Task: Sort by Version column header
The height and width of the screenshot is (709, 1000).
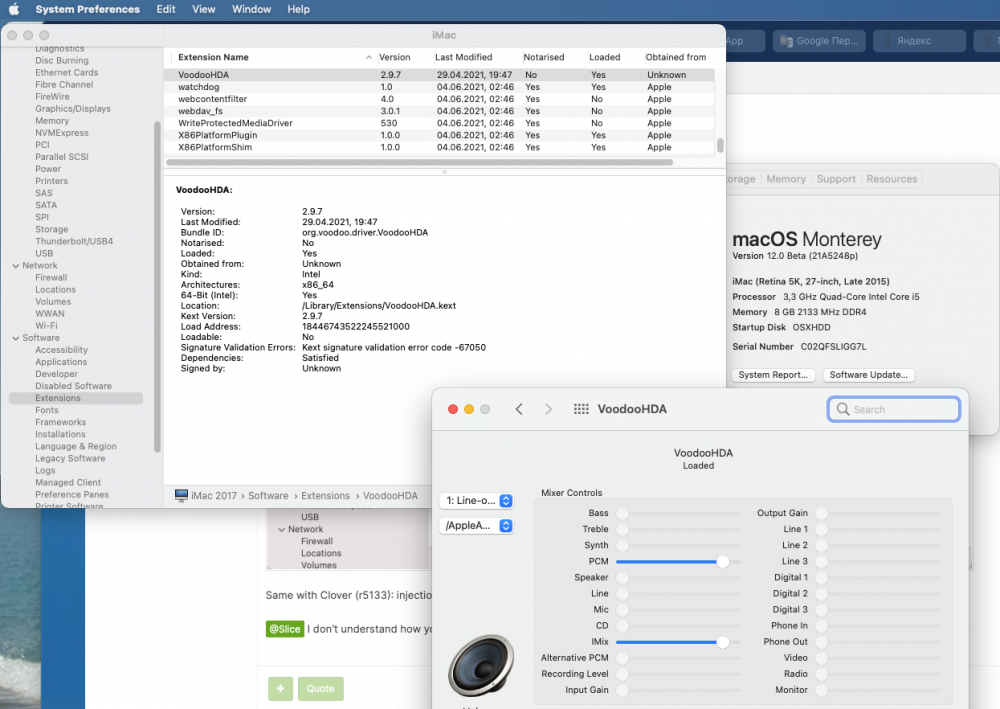Action: [x=395, y=57]
